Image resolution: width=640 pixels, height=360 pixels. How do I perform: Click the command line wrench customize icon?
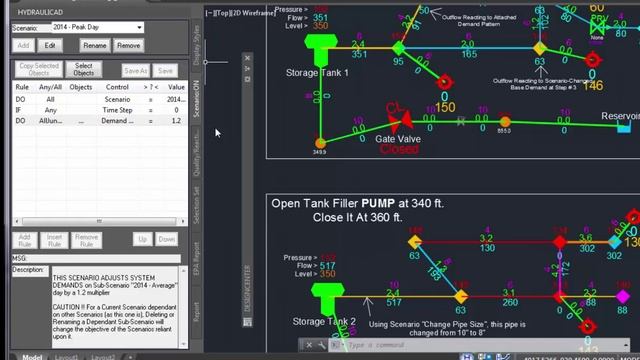point(322,345)
